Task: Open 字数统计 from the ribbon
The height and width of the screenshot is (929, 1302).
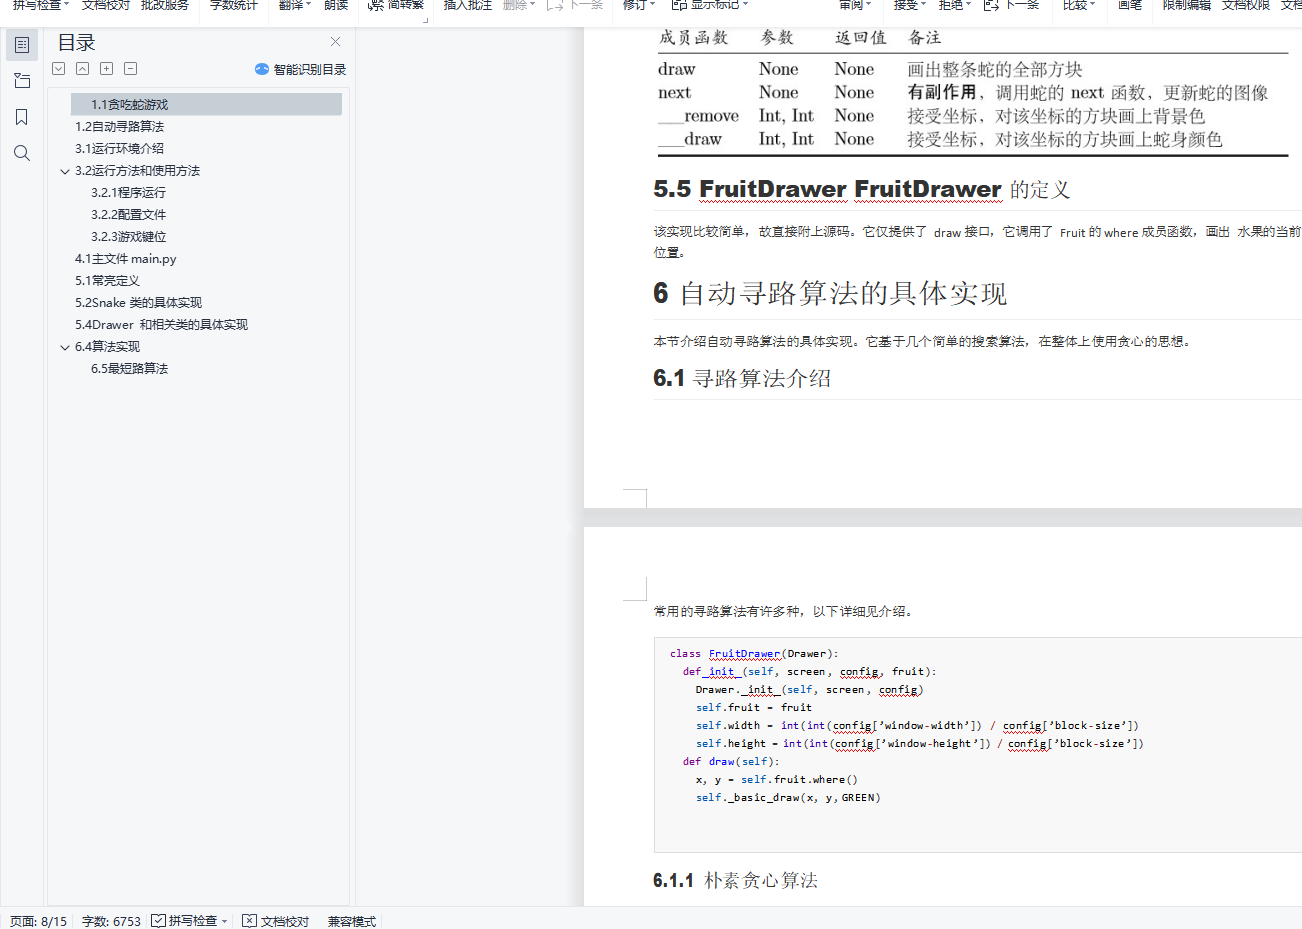Action: (x=234, y=5)
